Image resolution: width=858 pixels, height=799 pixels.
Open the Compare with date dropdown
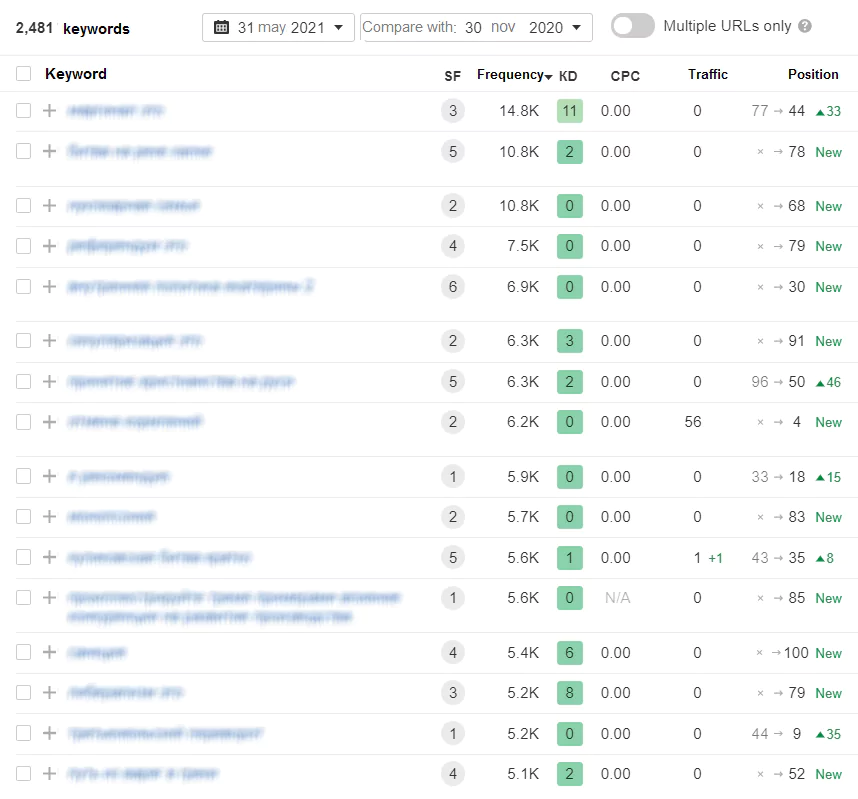coord(476,28)
